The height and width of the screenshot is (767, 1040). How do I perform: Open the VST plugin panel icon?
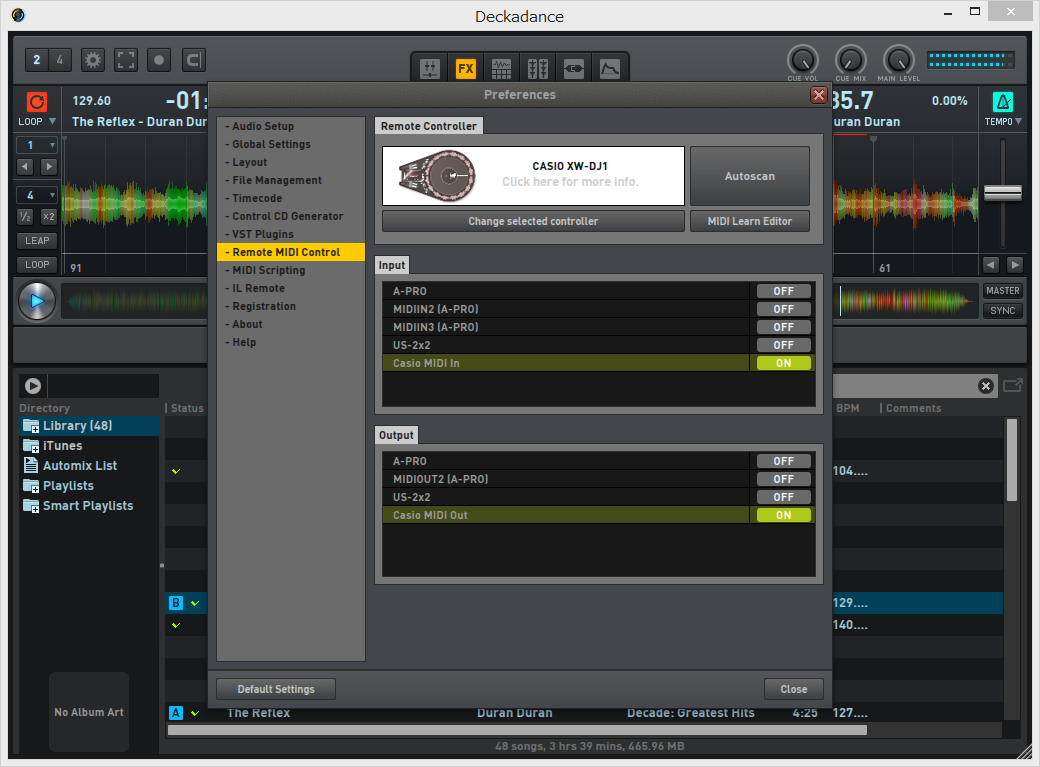point(574,68)
